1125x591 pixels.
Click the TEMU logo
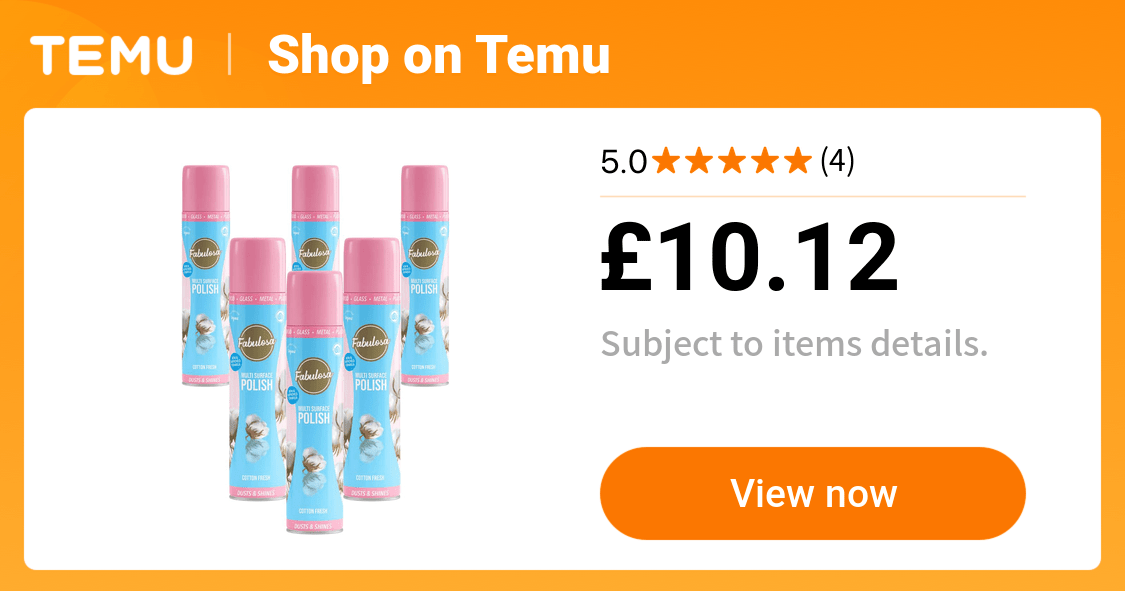point(111,55)
